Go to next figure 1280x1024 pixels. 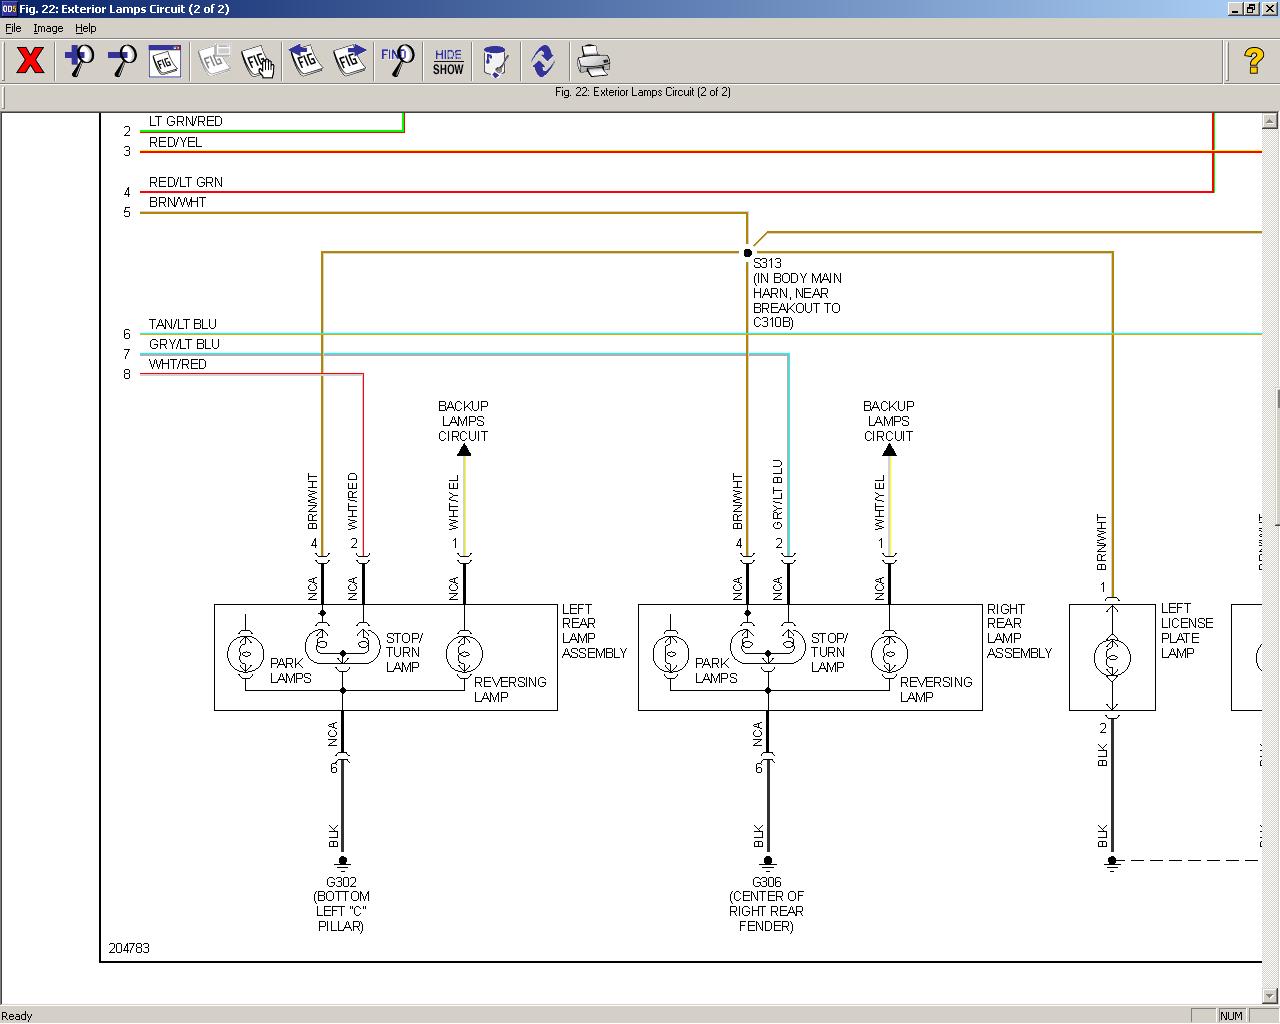pyautogui.click(x=349, y=61)
